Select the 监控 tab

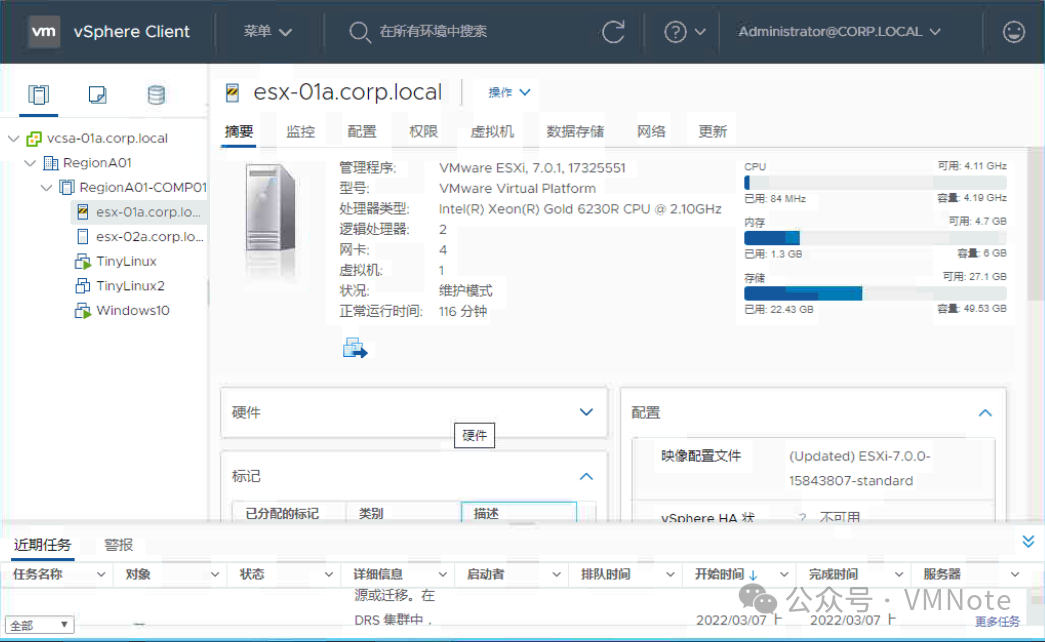(x=301, y=131)
